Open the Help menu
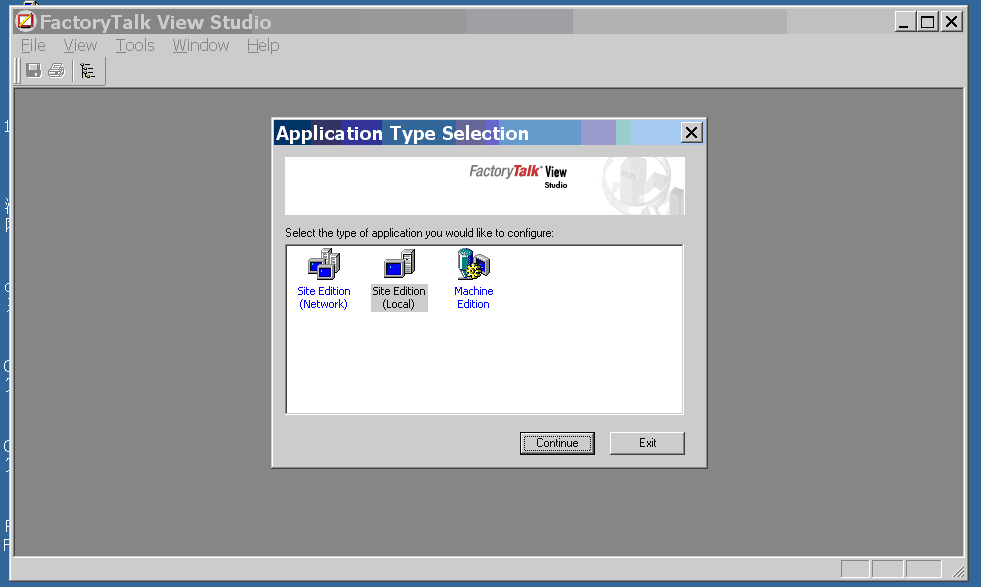The height and width of the screenshot is (587, 981). pos(263,46)
